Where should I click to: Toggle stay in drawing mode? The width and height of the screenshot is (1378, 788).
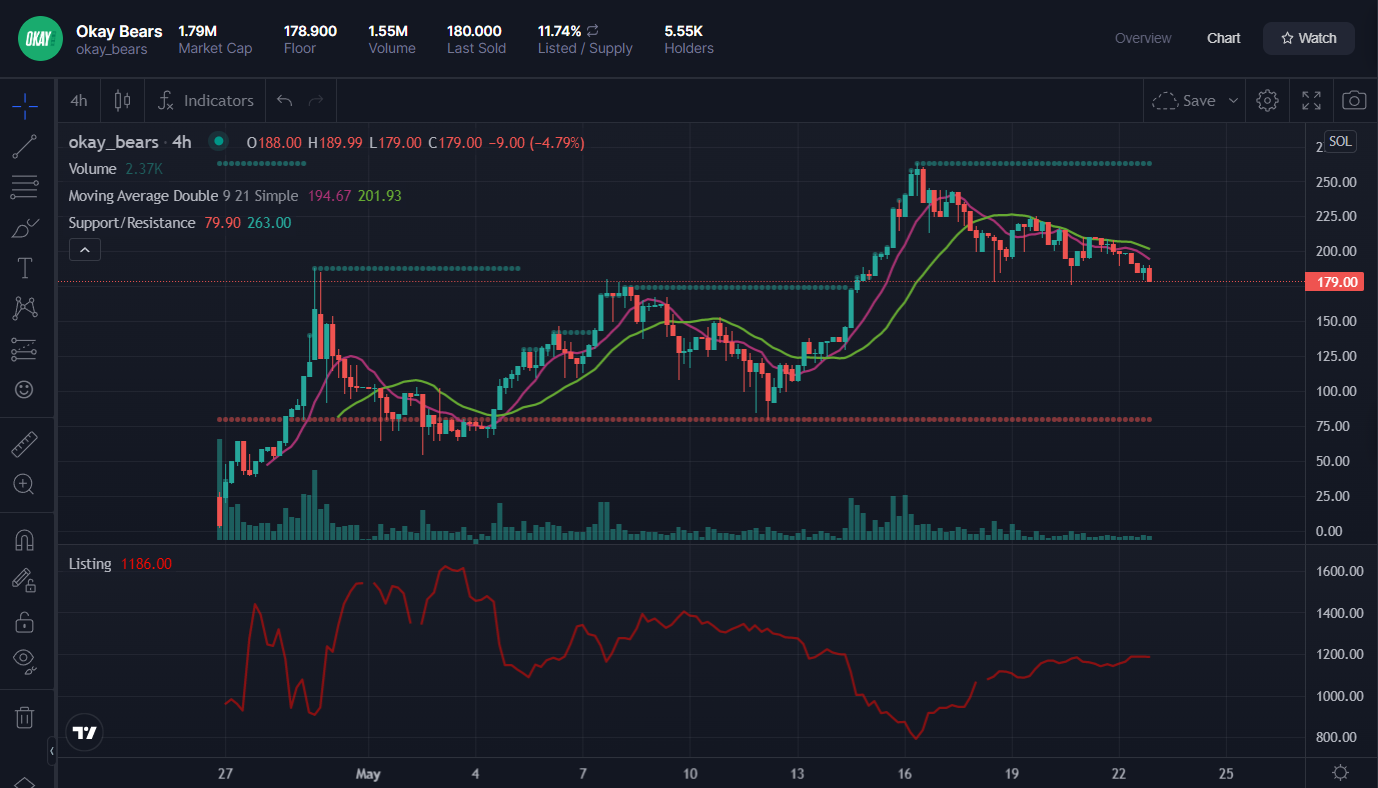coord(25,580)
